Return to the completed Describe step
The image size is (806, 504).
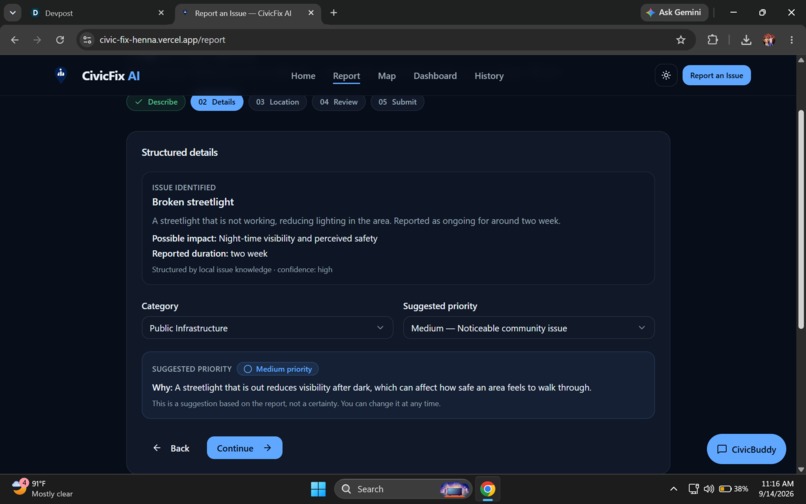click(156, 102)
